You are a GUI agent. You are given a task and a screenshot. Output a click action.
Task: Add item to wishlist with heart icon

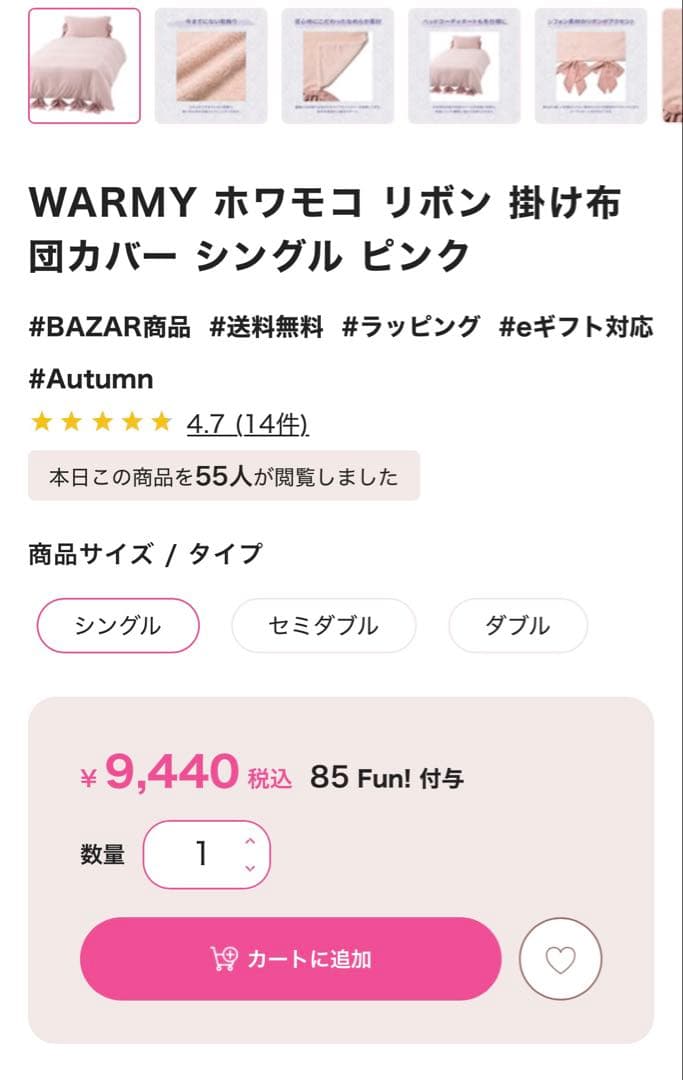click(x=560, y=959)
